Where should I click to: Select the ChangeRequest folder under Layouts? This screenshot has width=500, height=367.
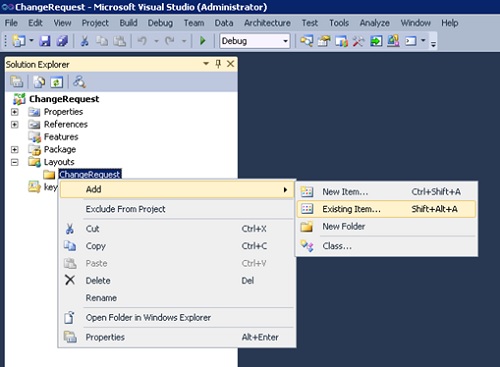click(89, 174)
